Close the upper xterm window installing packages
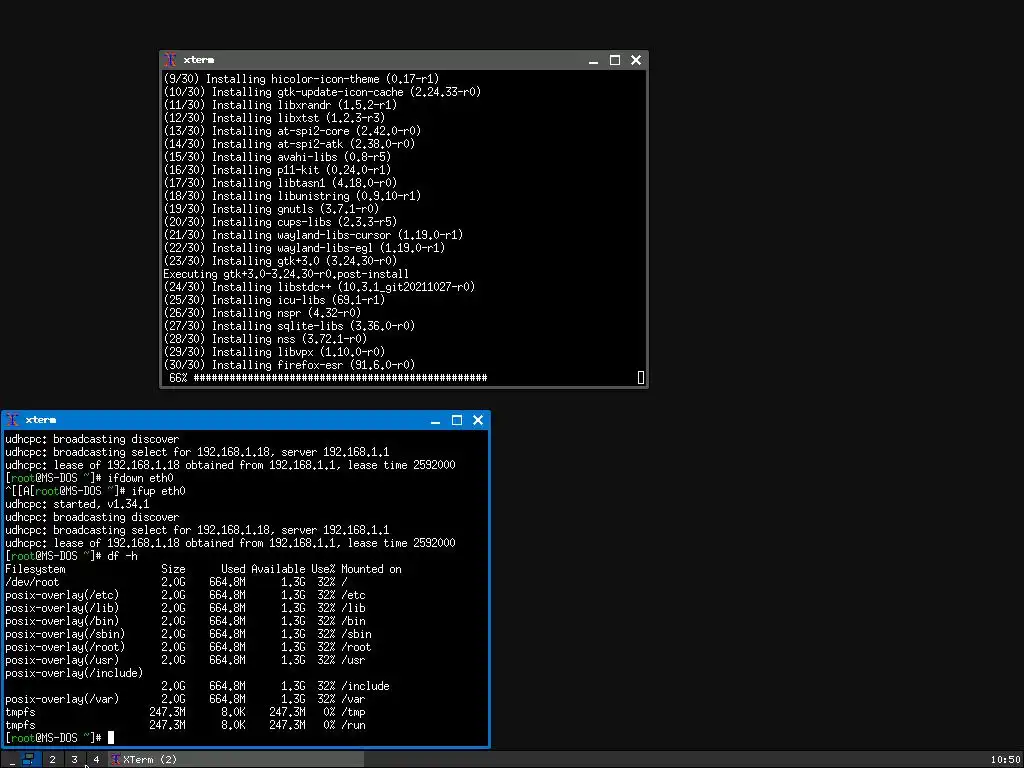 [635, 60]
